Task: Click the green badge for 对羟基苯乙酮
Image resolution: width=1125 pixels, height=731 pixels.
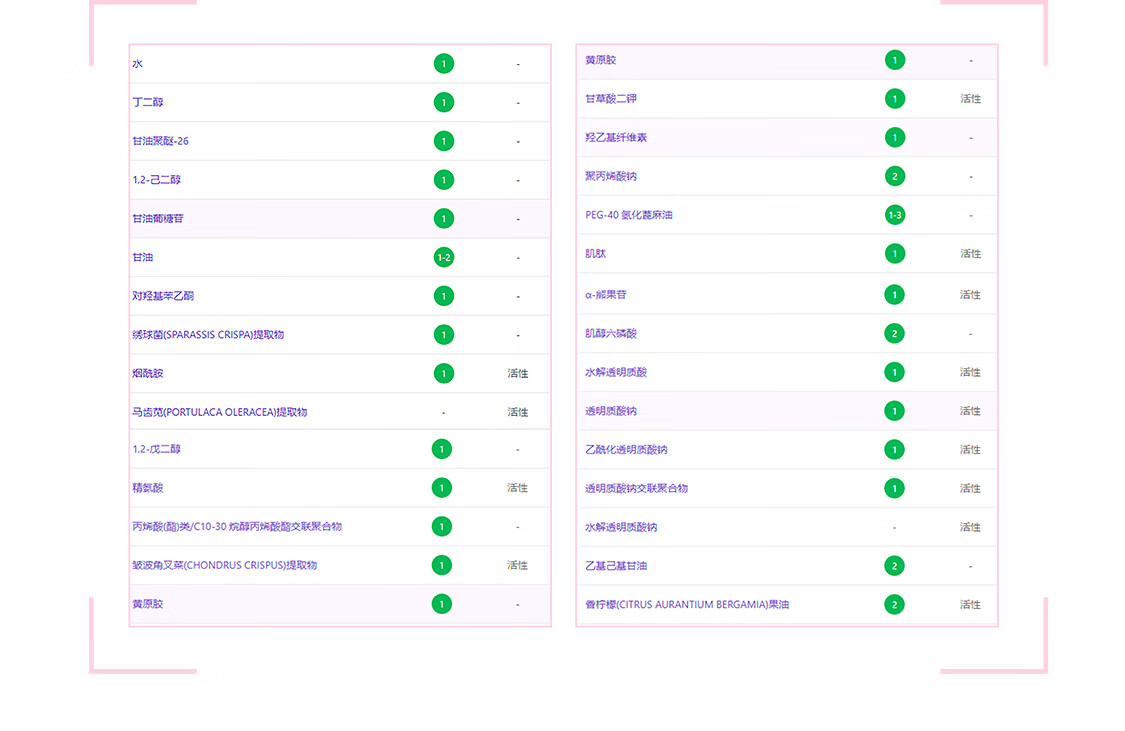Action: (443, 296)
